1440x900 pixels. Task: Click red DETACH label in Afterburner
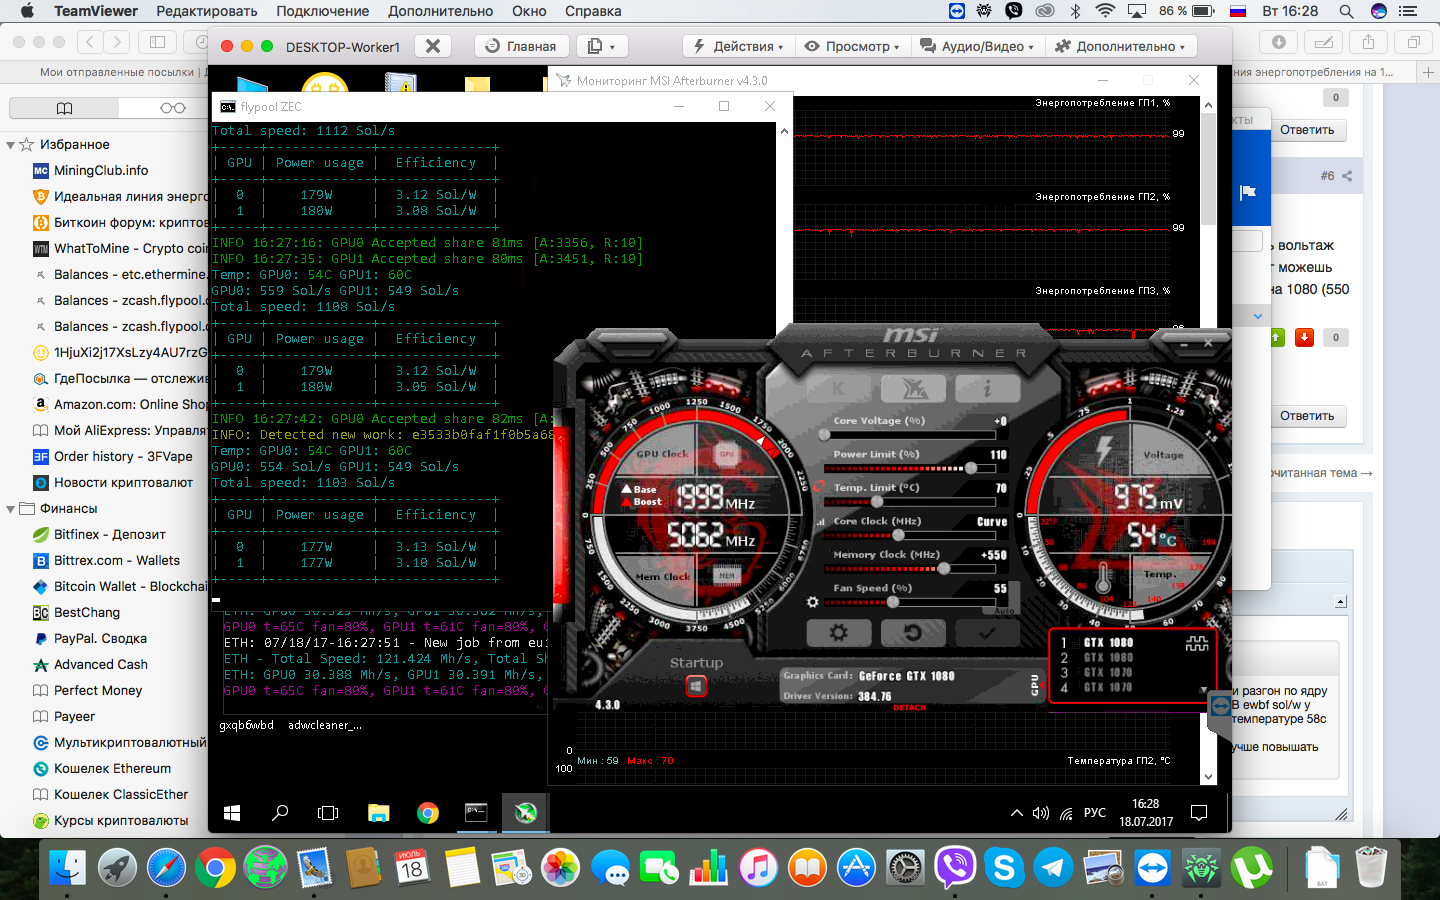(x=910, y=707)
